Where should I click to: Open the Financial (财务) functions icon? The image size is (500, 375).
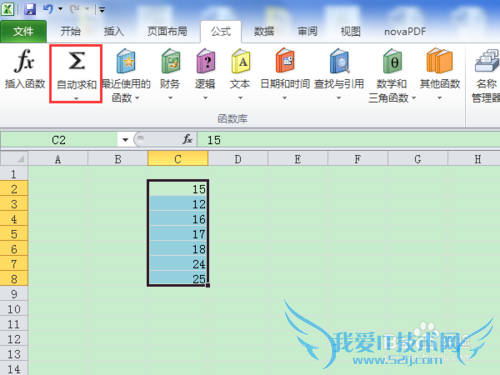[x=171, y=61]
